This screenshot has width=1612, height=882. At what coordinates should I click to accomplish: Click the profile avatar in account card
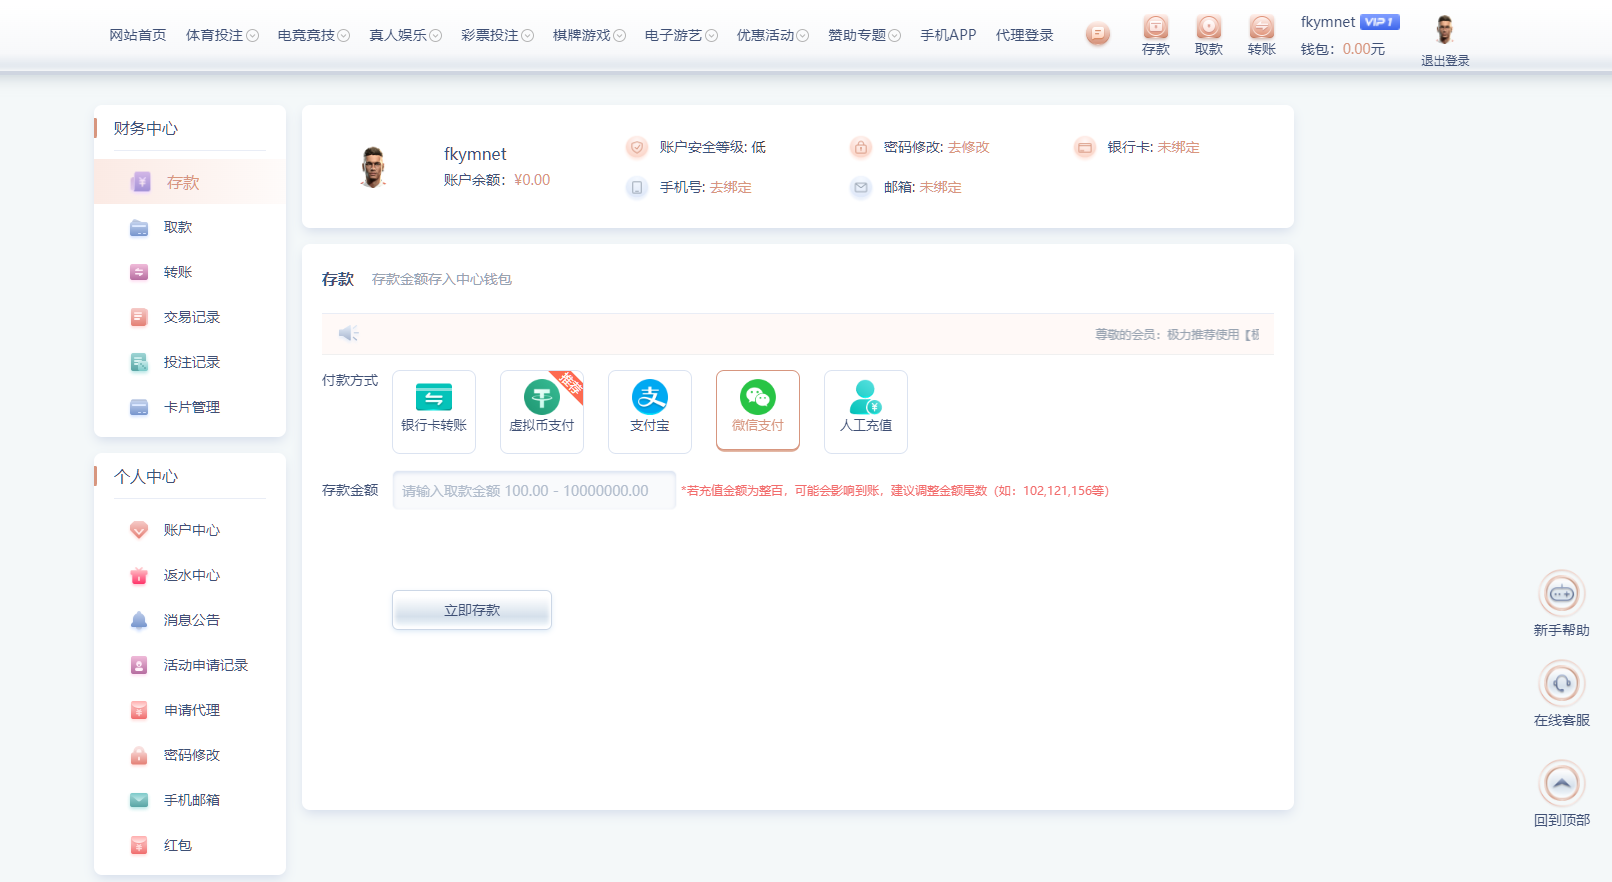pyautogui.click(x=373, y=167)
